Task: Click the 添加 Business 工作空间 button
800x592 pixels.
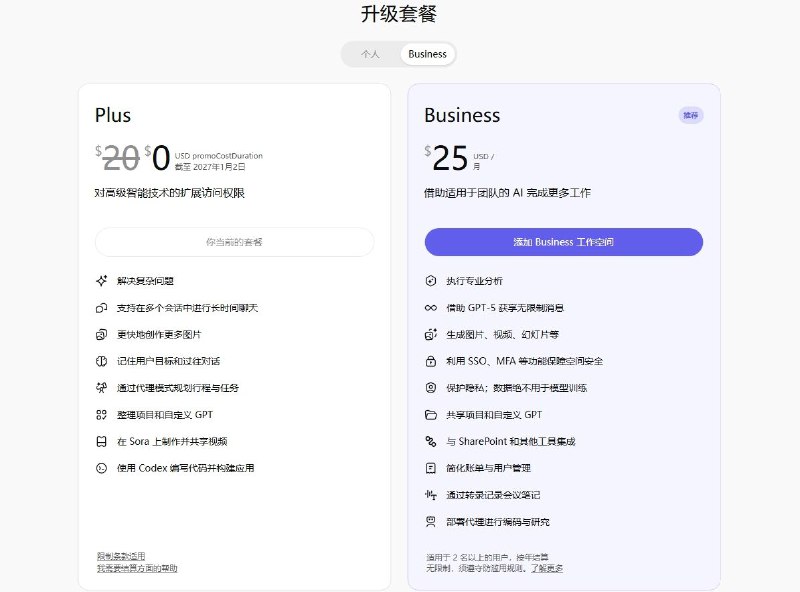Action: [x=563, y=242]
